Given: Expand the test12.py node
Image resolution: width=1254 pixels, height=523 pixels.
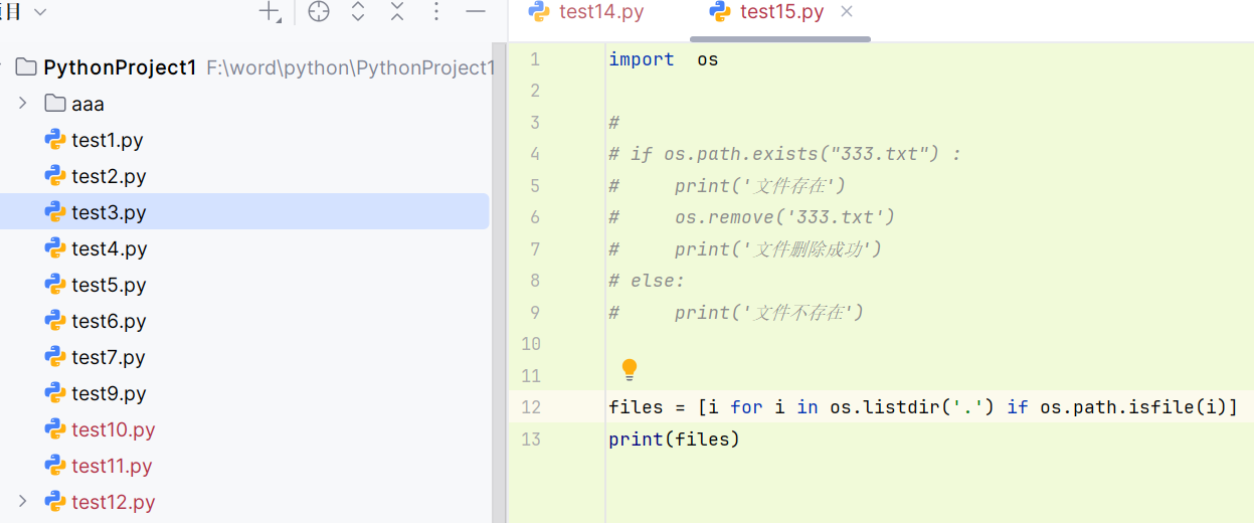Looking at the screenshot, I should (x=22, y=501).
